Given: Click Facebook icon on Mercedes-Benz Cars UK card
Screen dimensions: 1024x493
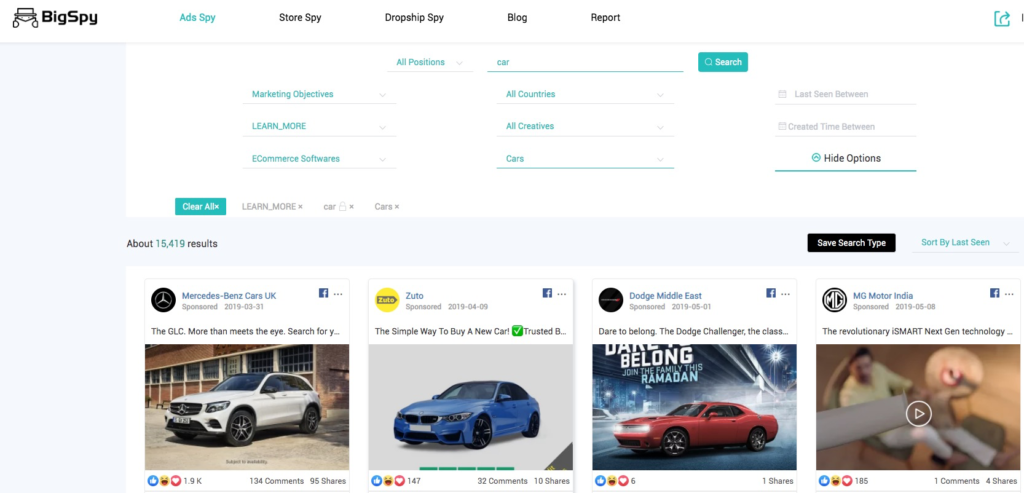Looking at the screenshot, I should click(x=323, y=293).
